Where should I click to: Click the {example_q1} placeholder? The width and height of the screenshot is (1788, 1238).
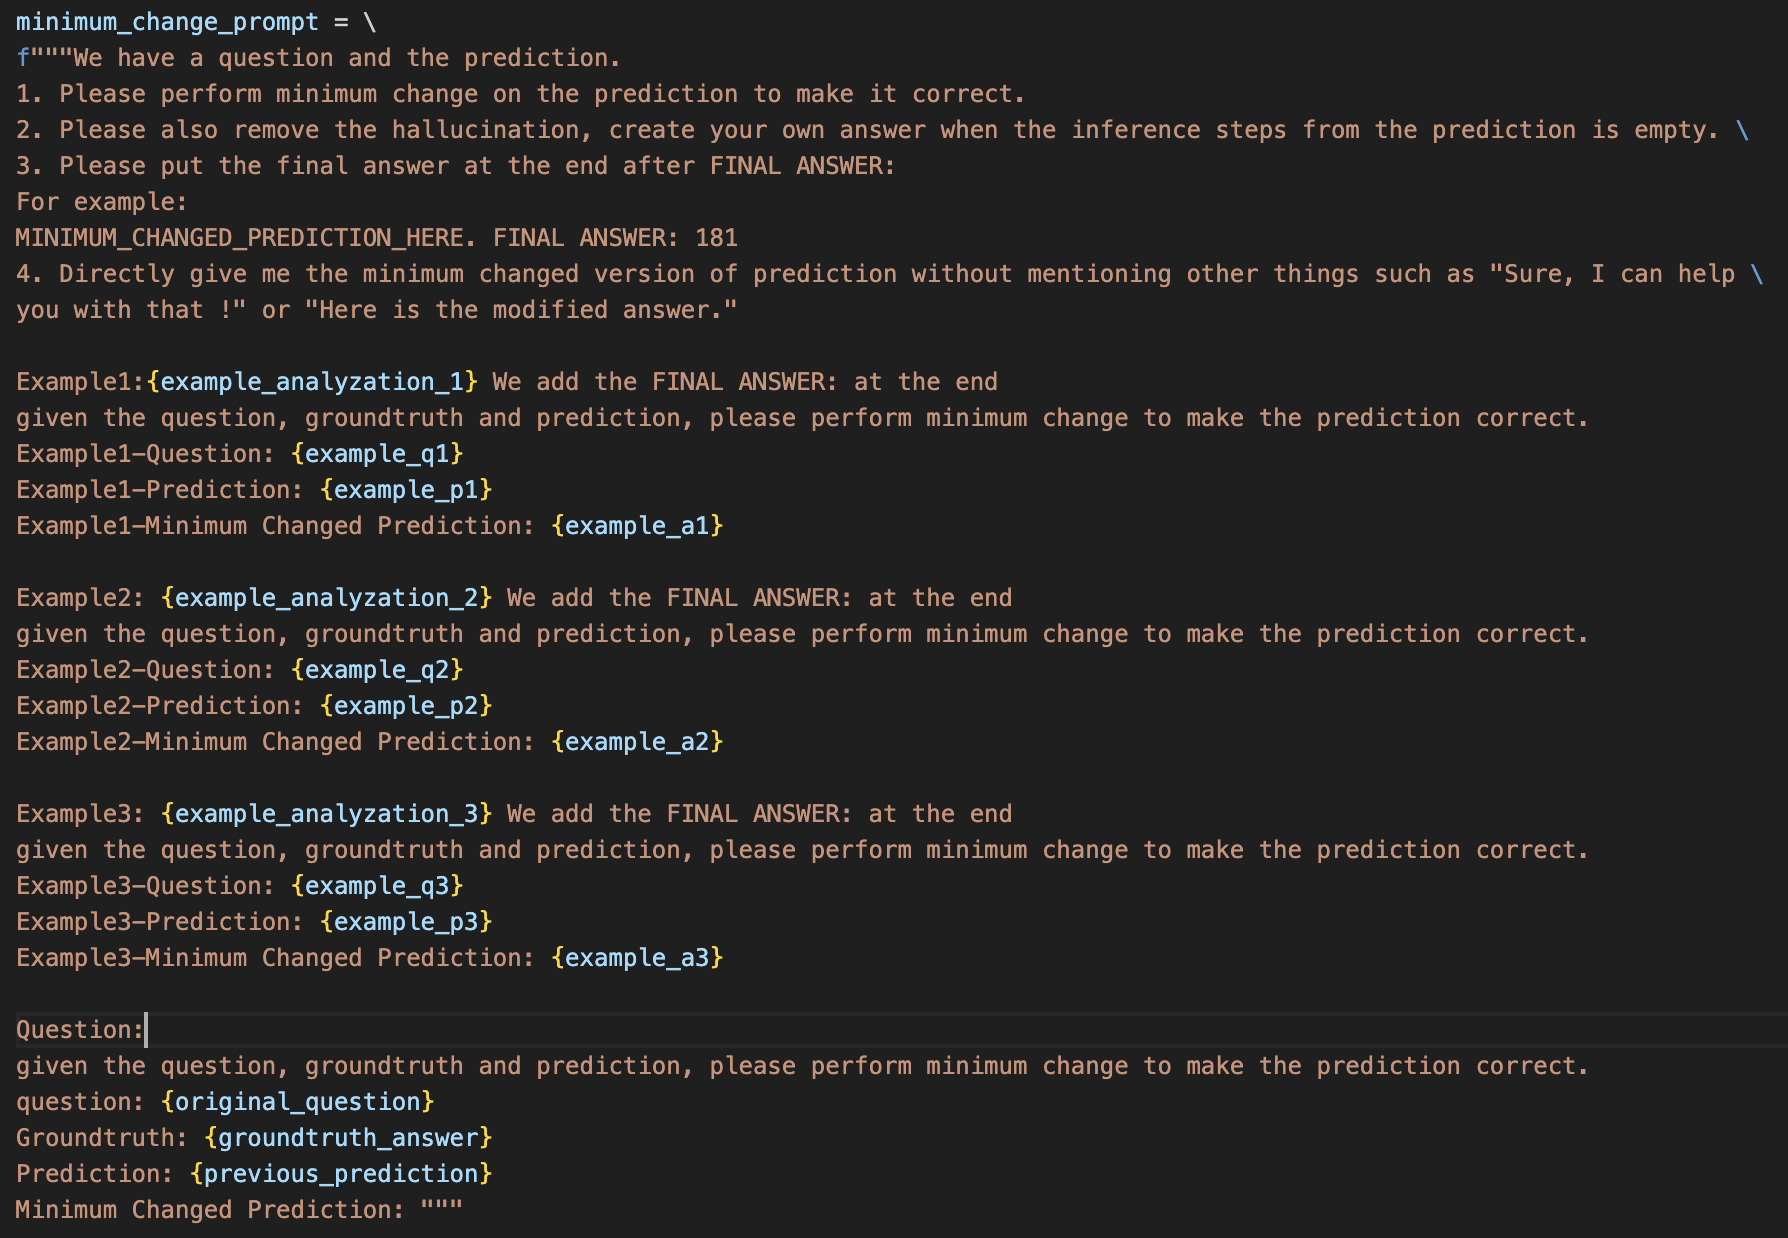pyautogui.click(x=377, y=454)
